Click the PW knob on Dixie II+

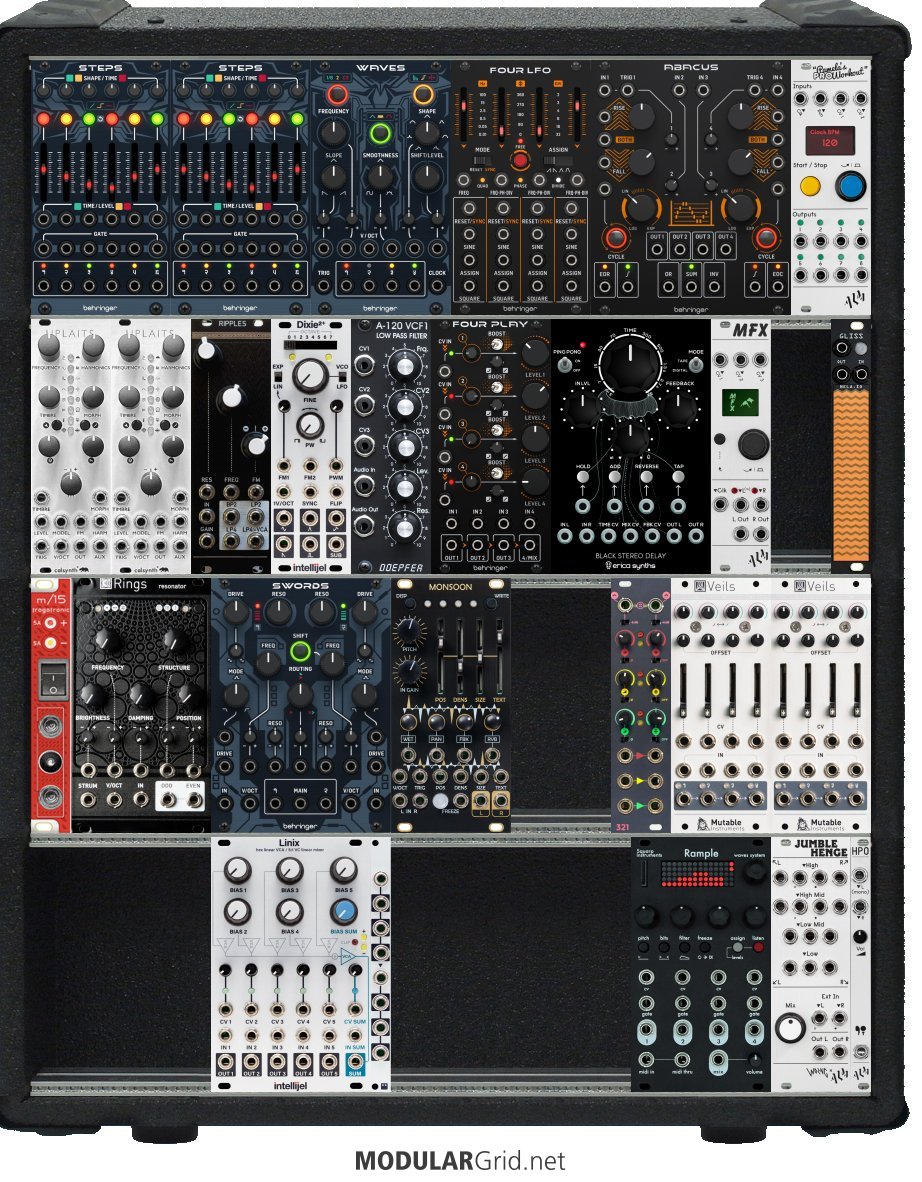tap(310, 424)
